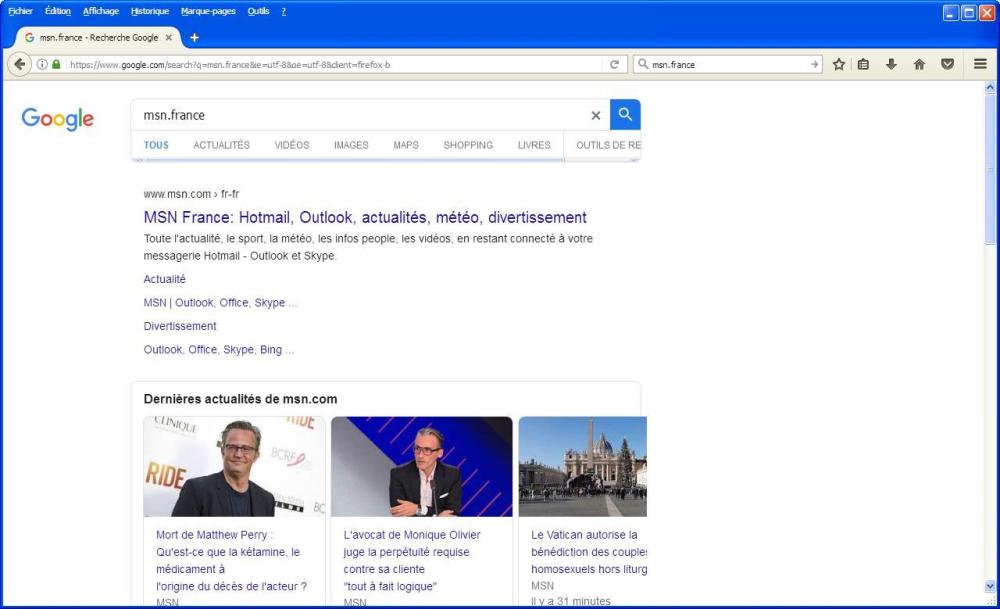
Task: Open the Firefox hamburger menu
Action: coord(980,64)
